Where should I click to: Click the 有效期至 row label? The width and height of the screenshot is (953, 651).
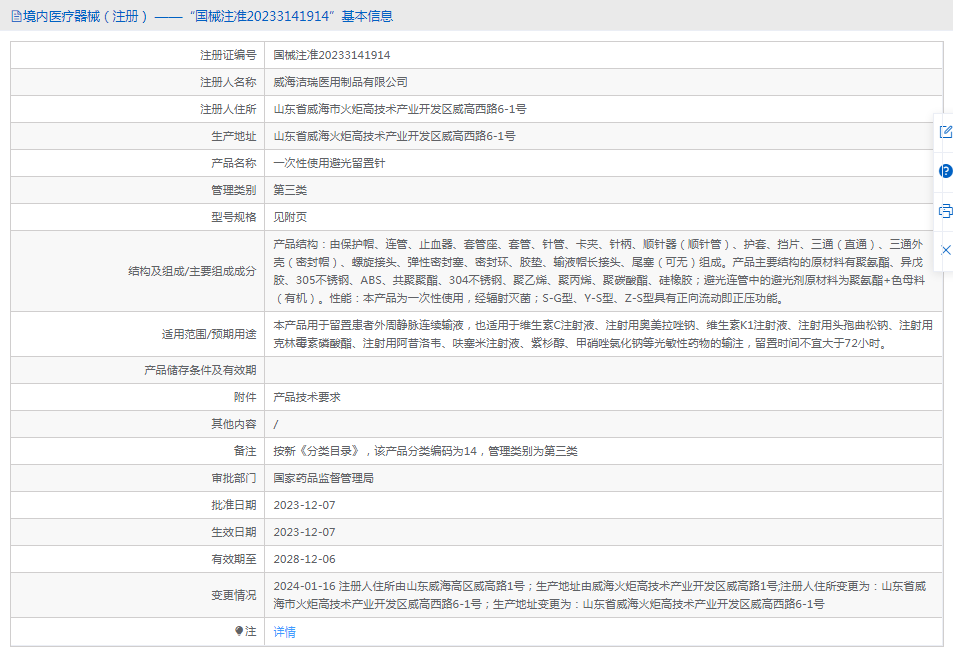[x=234, y=559]
